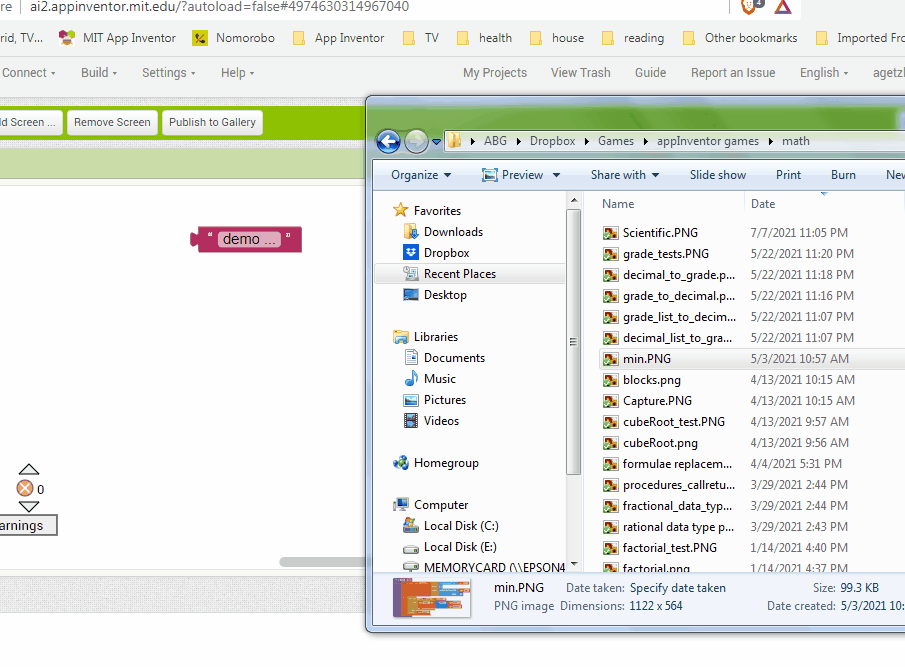The width and height of the screenshot is (905, 667).
Task: Click Dropbox in the address breadcrumb
Action: [552, 141]
